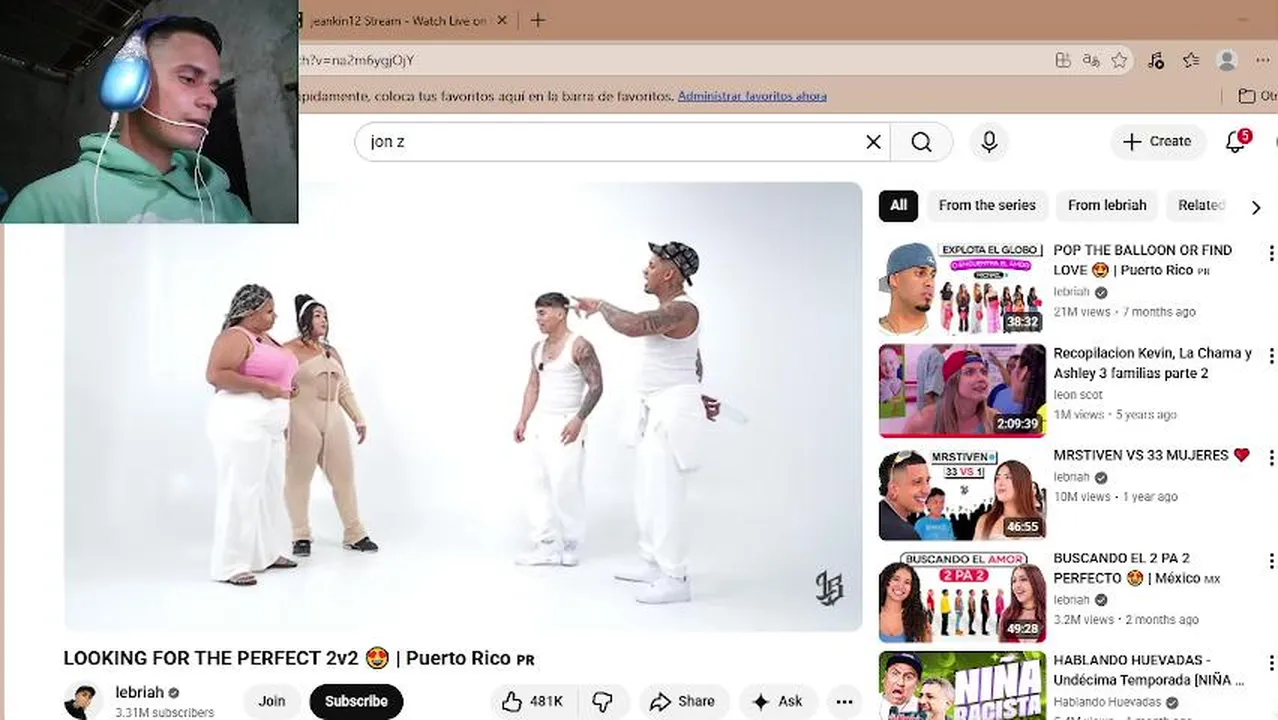Open the browser settings ellipsis menu
This screenshot has height=720, width=1278.
[1263, 60]
